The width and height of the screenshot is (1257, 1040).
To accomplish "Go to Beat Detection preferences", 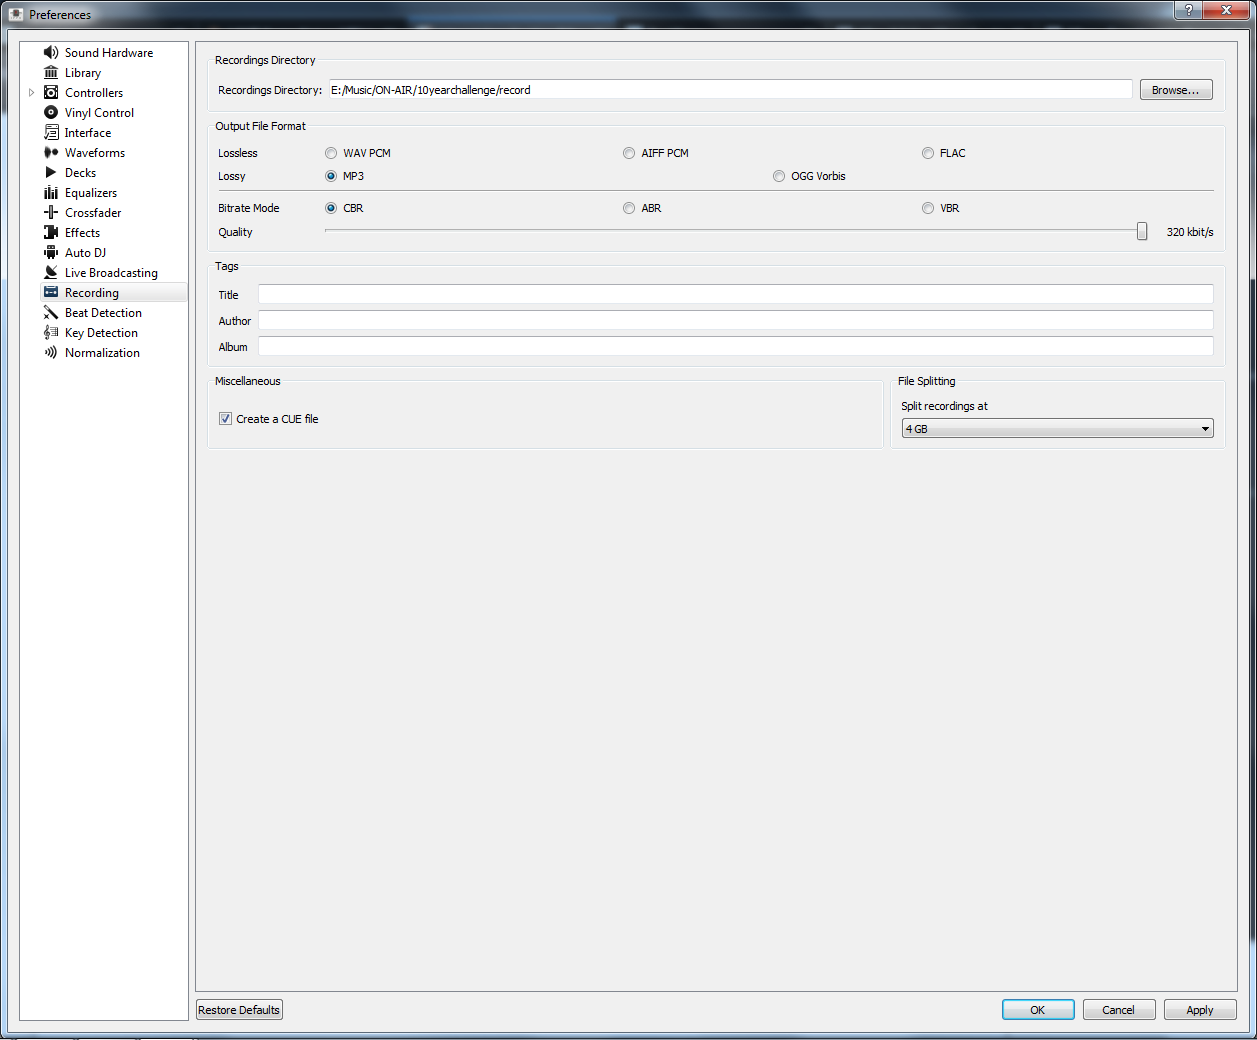I will (103, 313).
